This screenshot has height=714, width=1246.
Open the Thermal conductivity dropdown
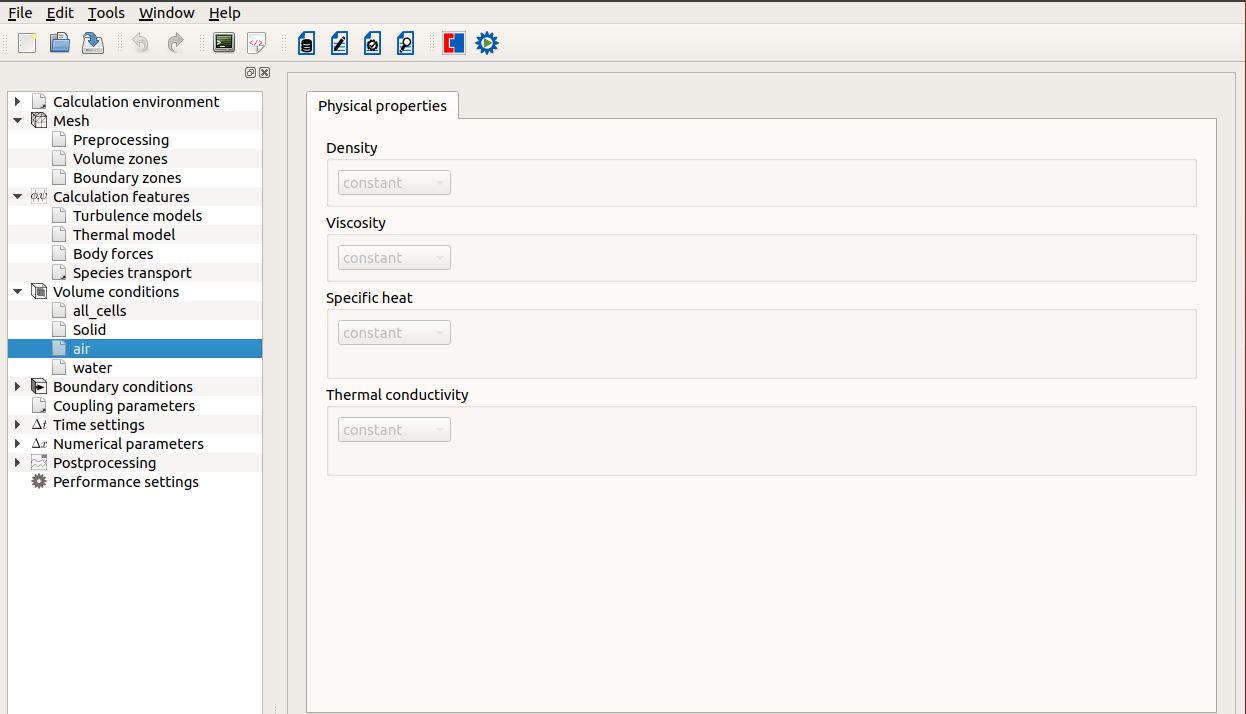click(x=394, y=430)
